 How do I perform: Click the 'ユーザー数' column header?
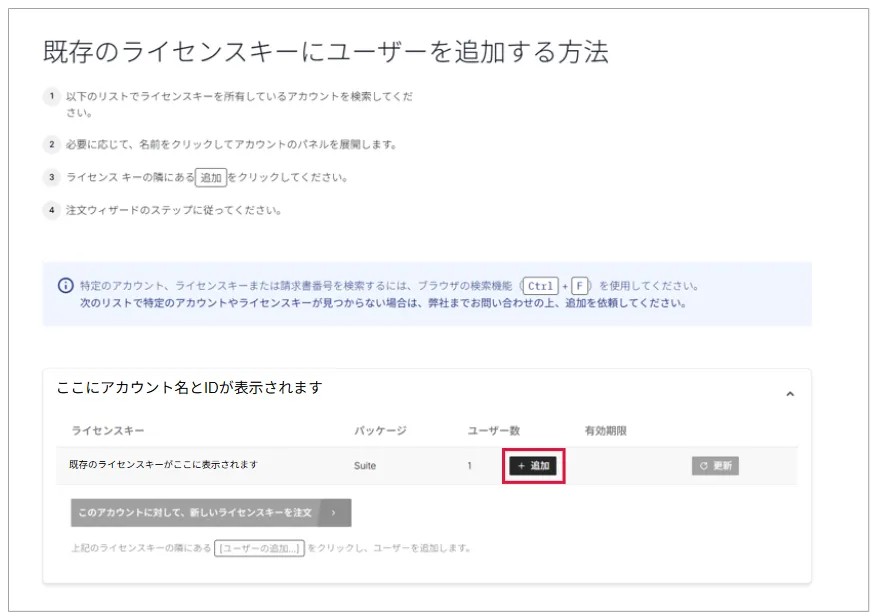click(x=494, y=431)
